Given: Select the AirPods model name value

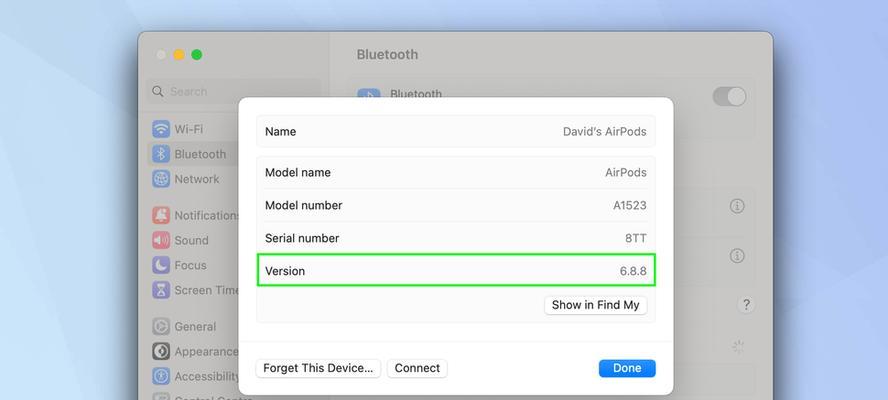Looking at the screenshot, I should (x=626, y=172).
